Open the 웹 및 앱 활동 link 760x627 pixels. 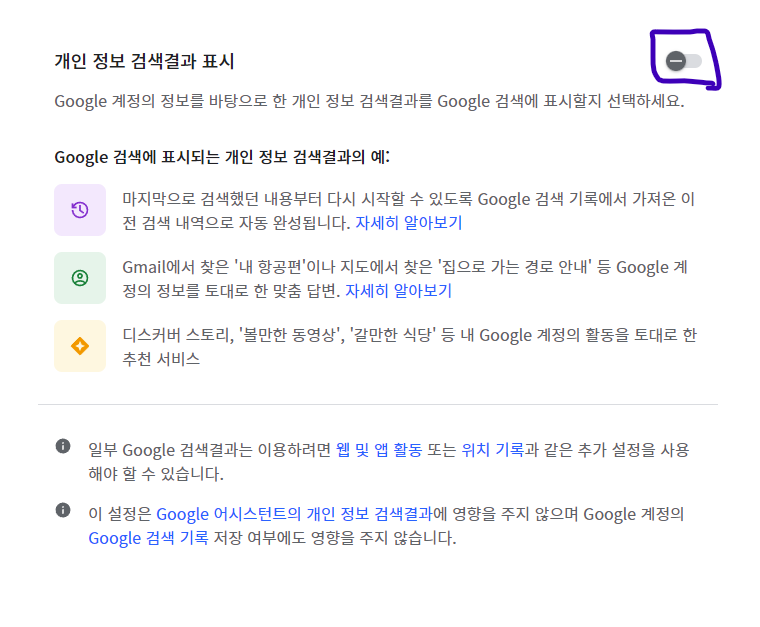379,450
